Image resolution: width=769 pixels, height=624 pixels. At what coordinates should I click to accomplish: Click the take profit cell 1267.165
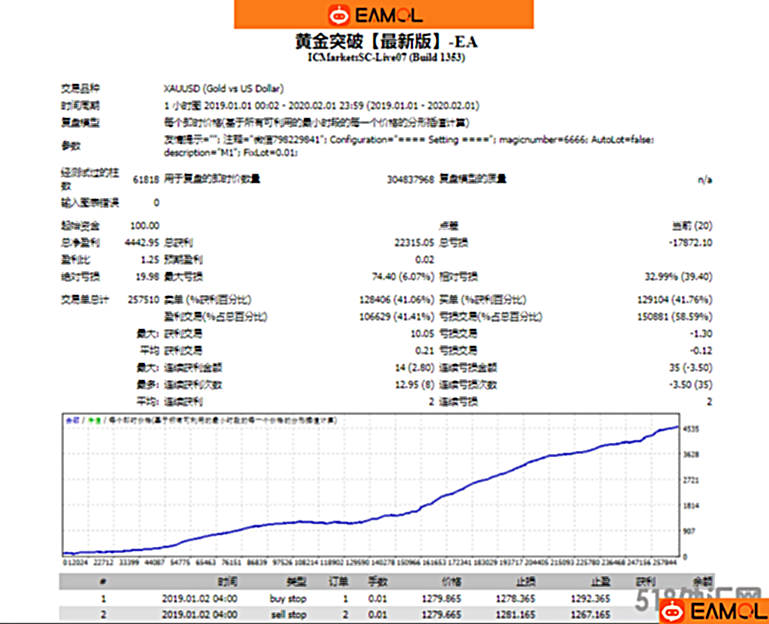tap(590, 615)
